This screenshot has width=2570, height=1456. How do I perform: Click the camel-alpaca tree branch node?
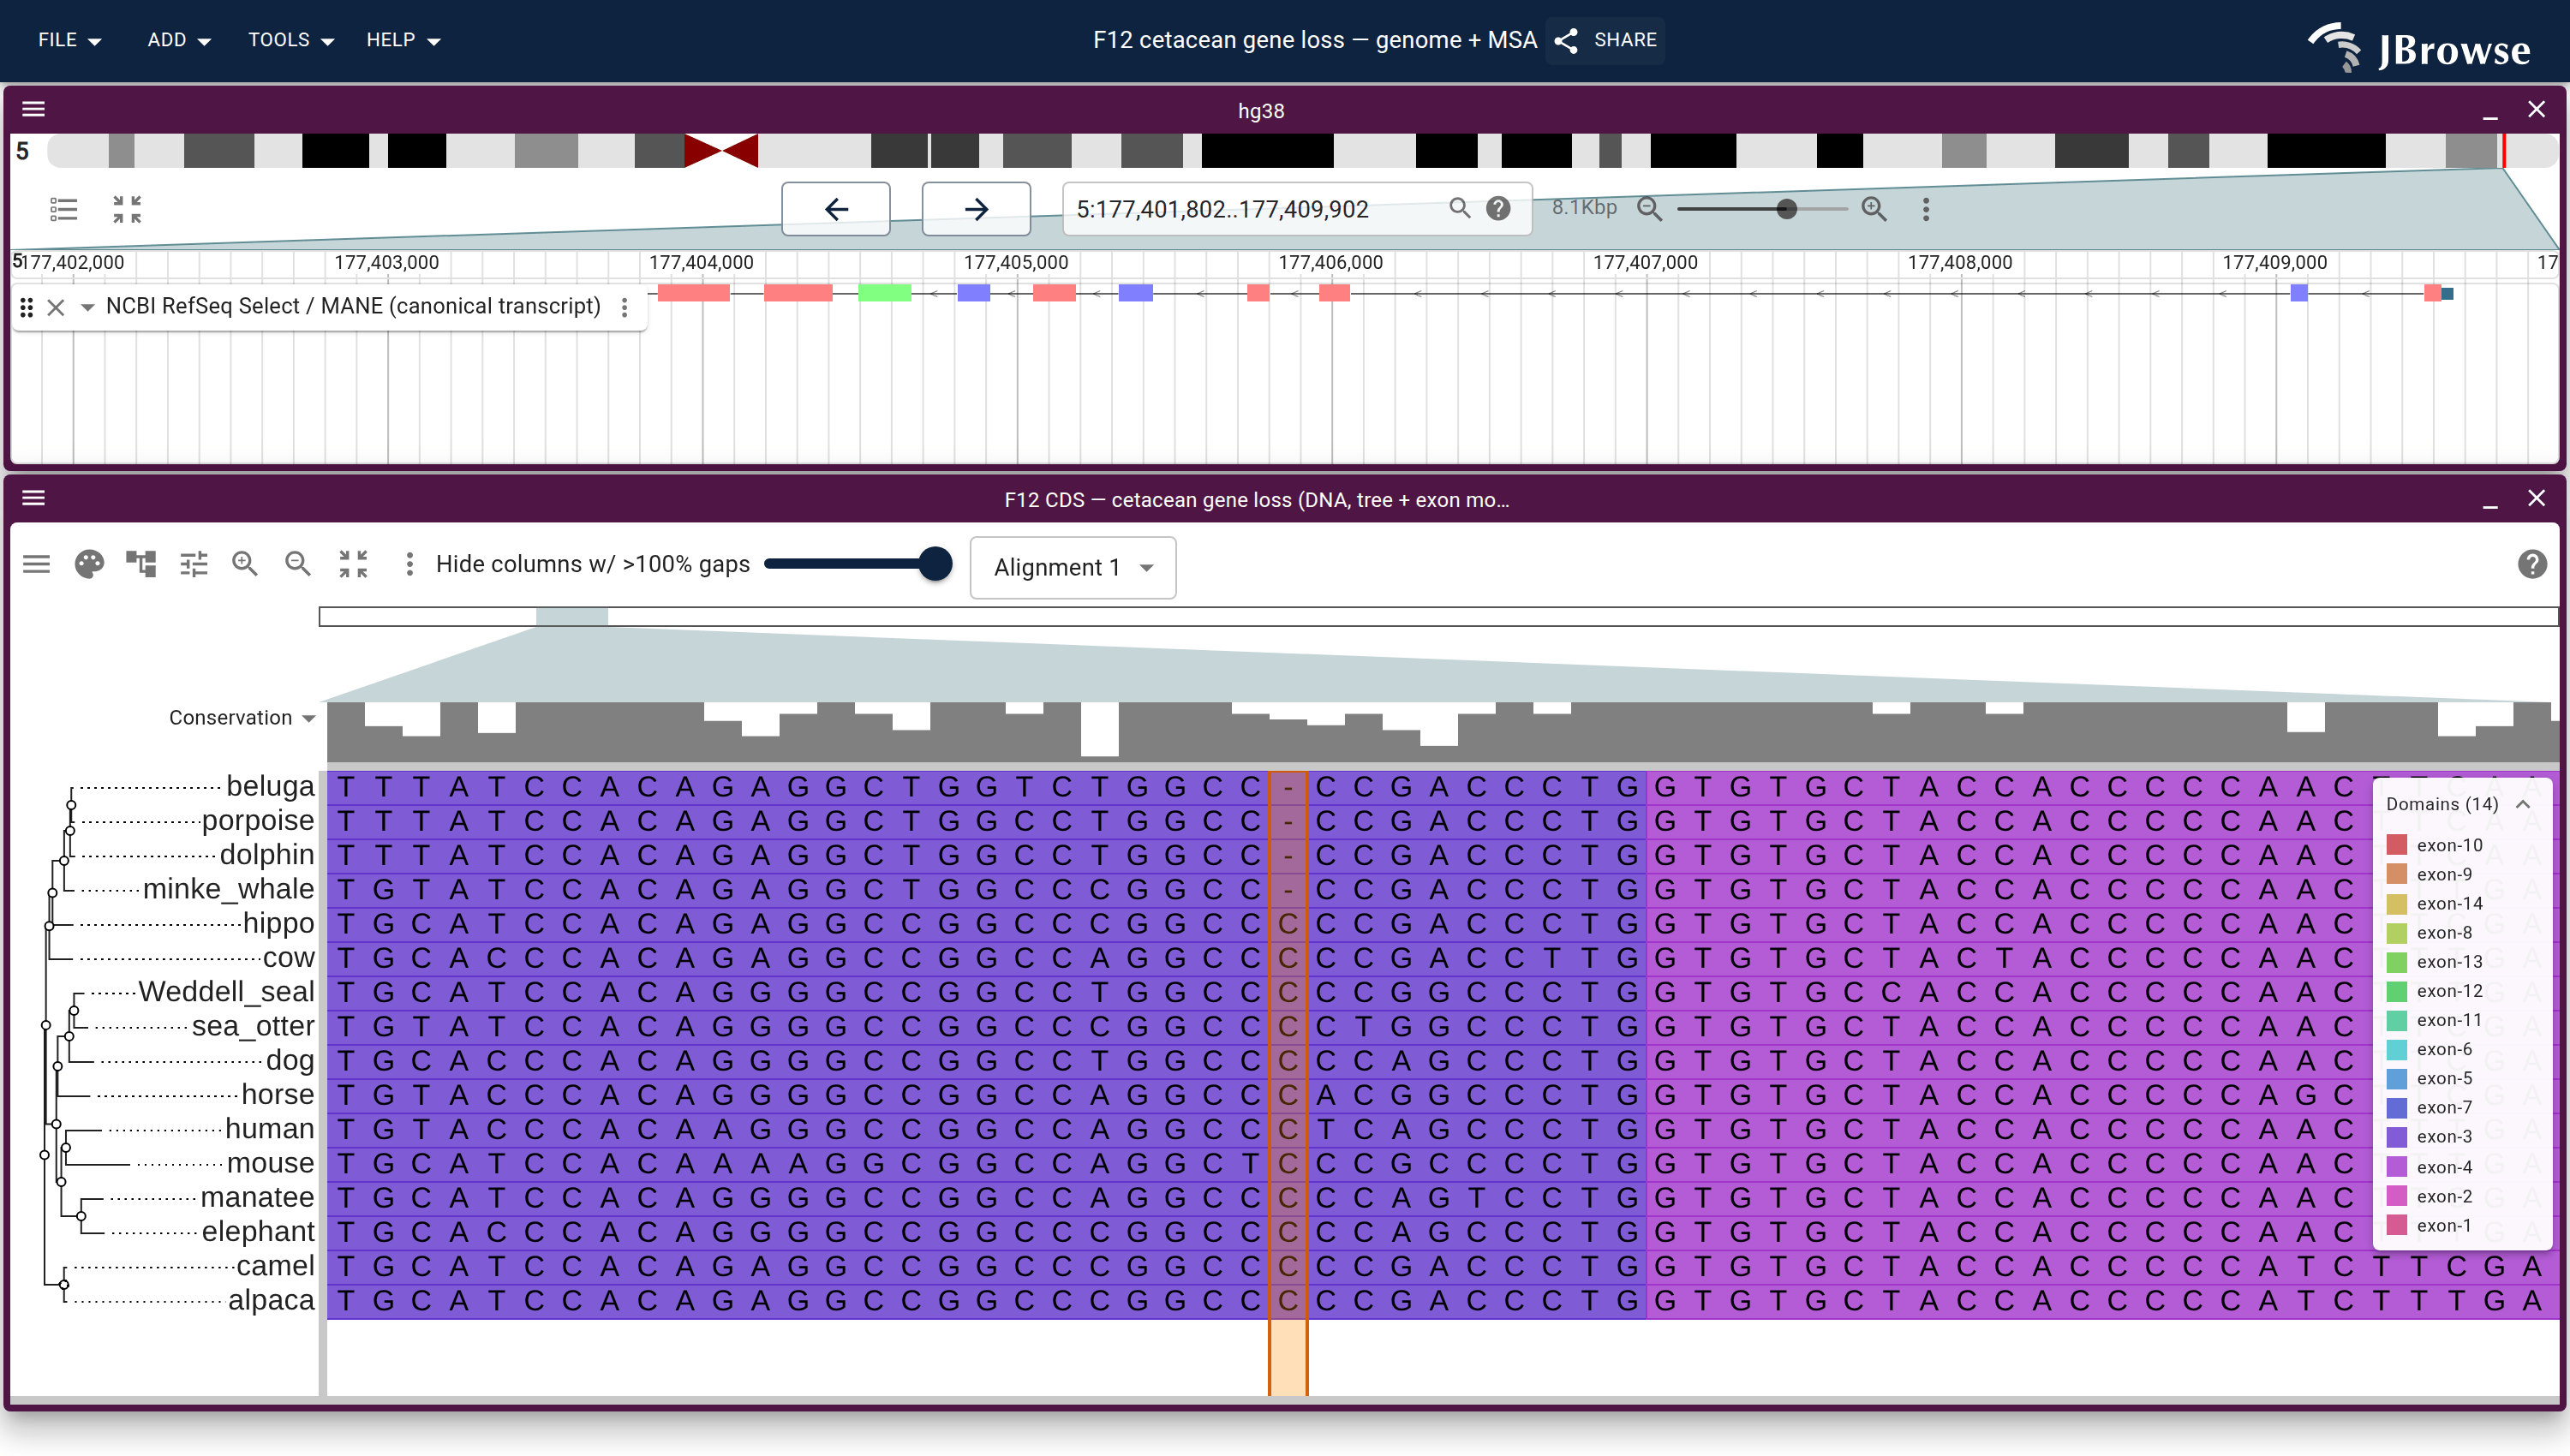(x=64, y=1283)
